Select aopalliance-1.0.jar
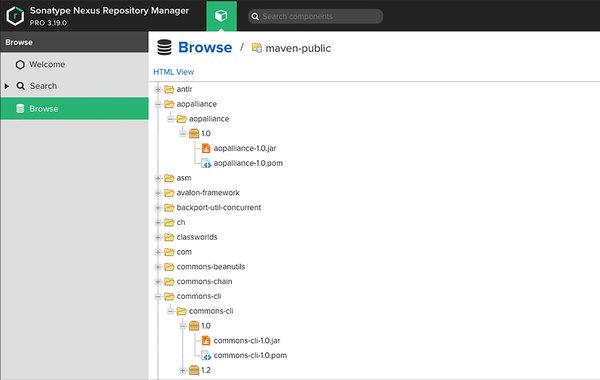Screen dimensions: 600x380 (x=245, y=148)
